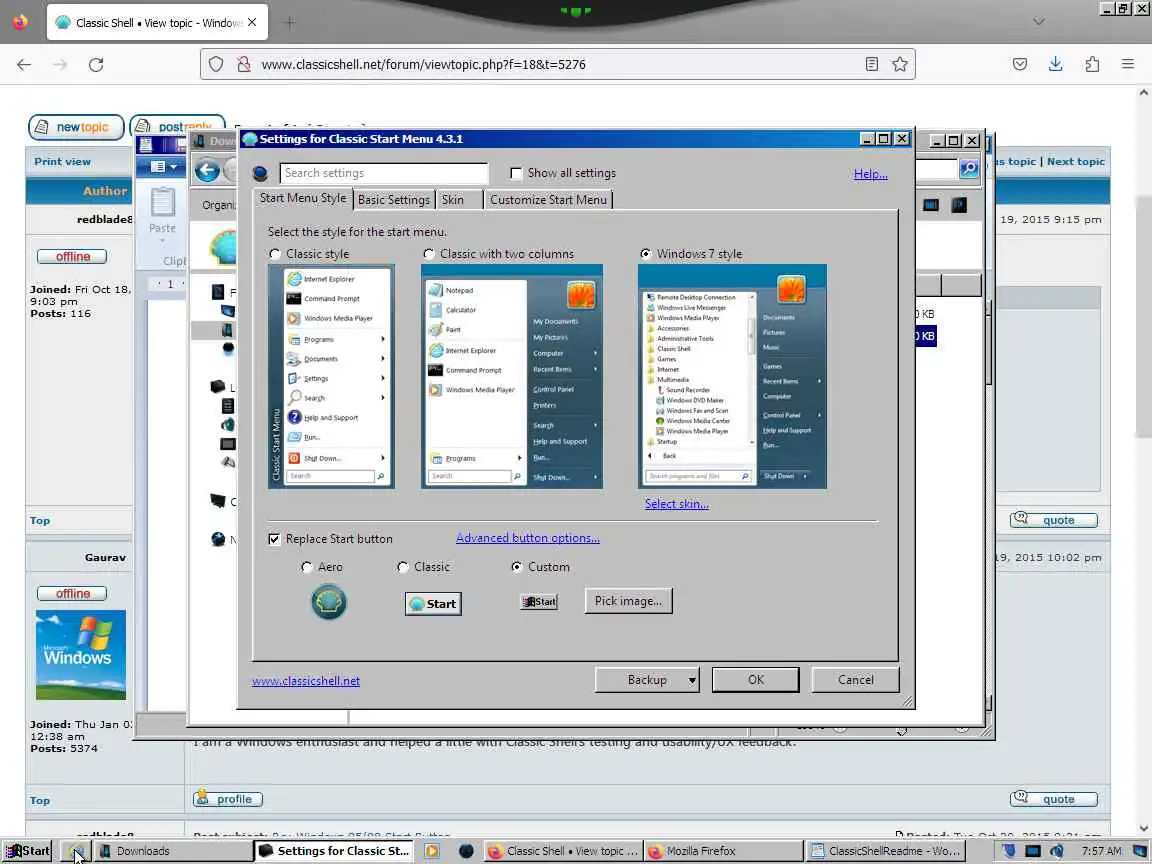Click the dark sphere taskbar icon
1152x864 pixels.
click(466, 851)
